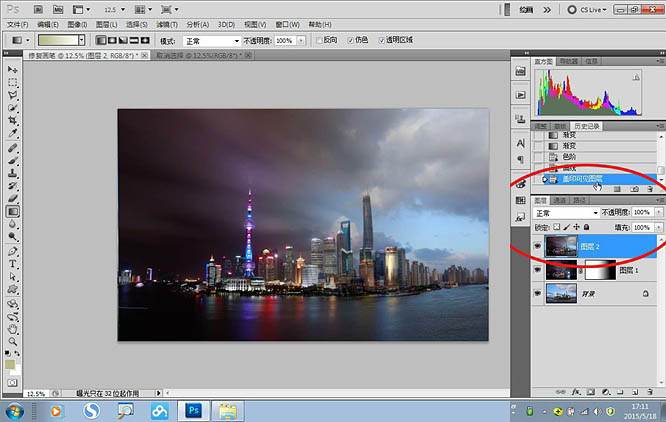
Task: Toggle the Transparency checkbox
Action: [x=381, y=40]
